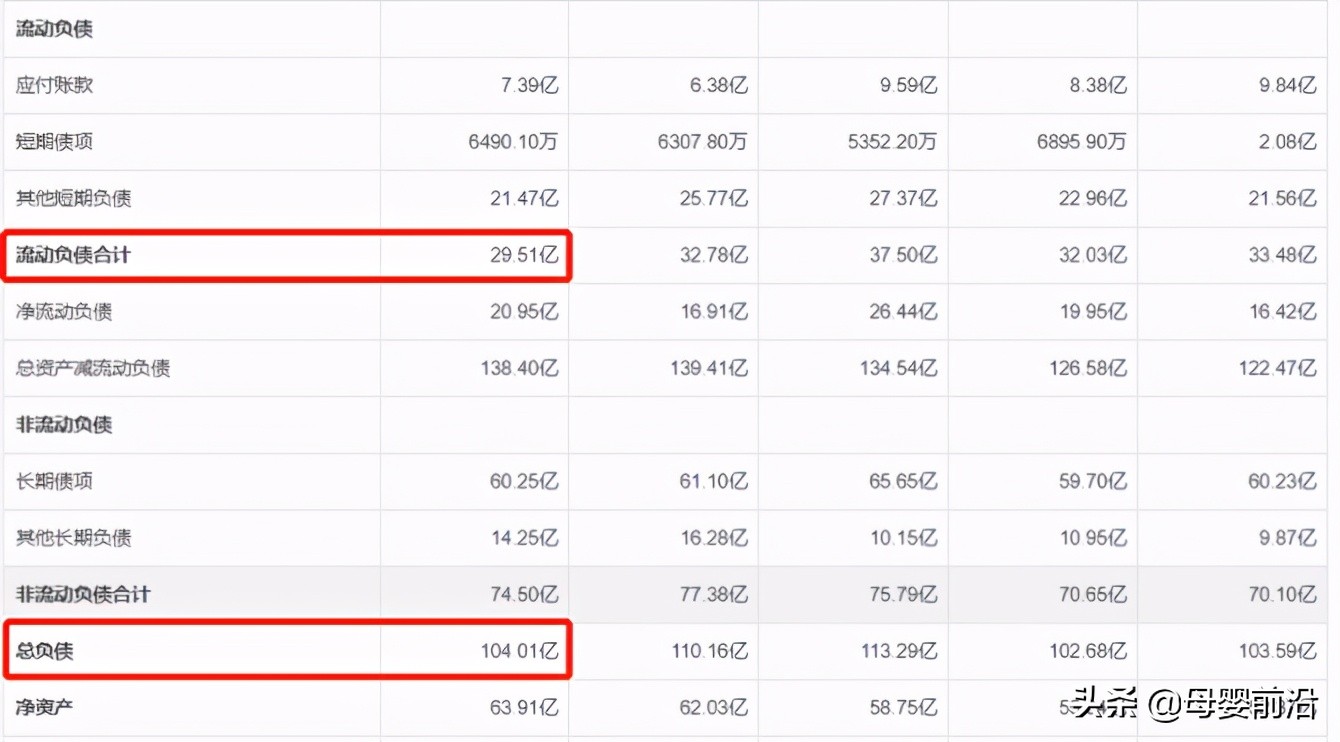Select the 138.40亿 cell
The width and height of the screenshot is (1340, 742).
[519, 368]
